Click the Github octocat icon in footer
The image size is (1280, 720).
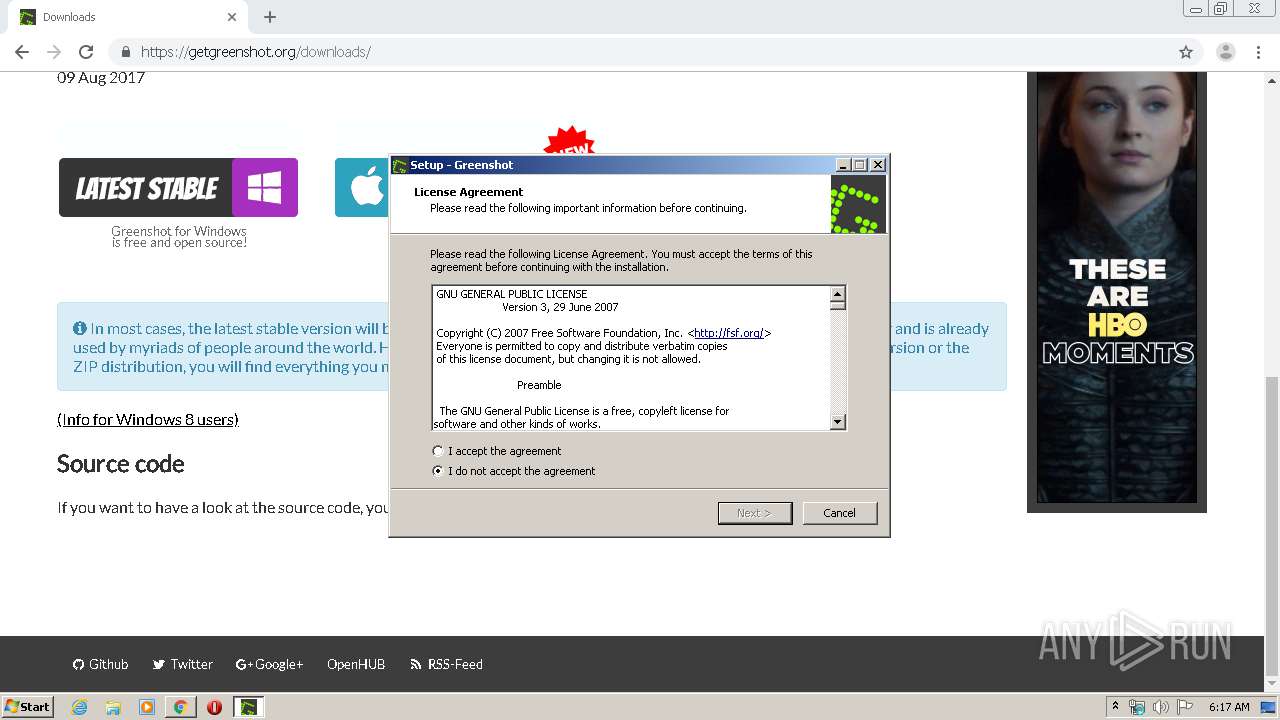[78, 664]
